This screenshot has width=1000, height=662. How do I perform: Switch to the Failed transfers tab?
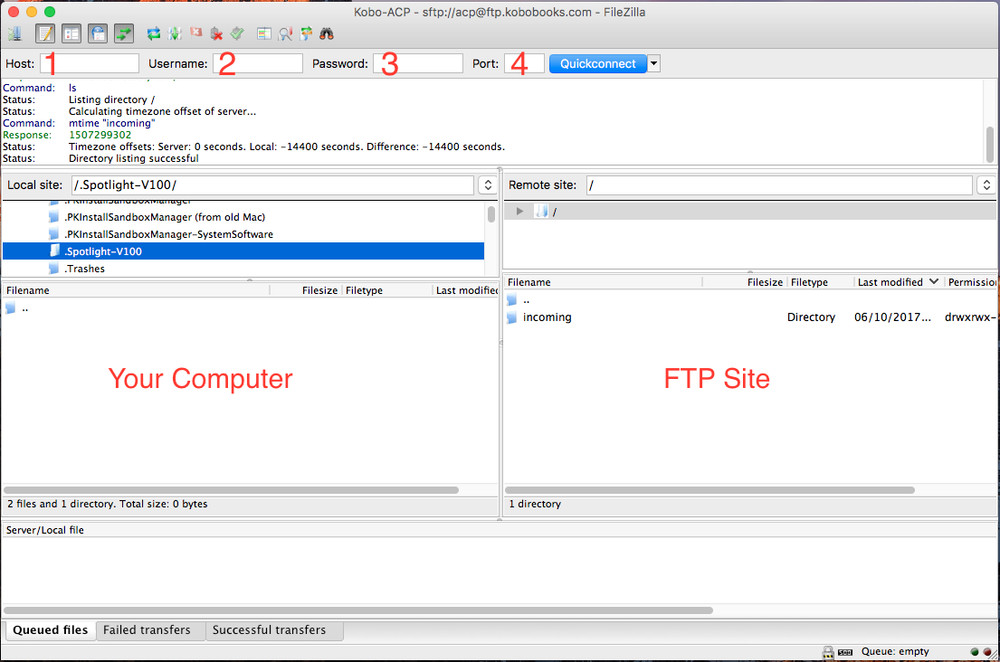149,630
